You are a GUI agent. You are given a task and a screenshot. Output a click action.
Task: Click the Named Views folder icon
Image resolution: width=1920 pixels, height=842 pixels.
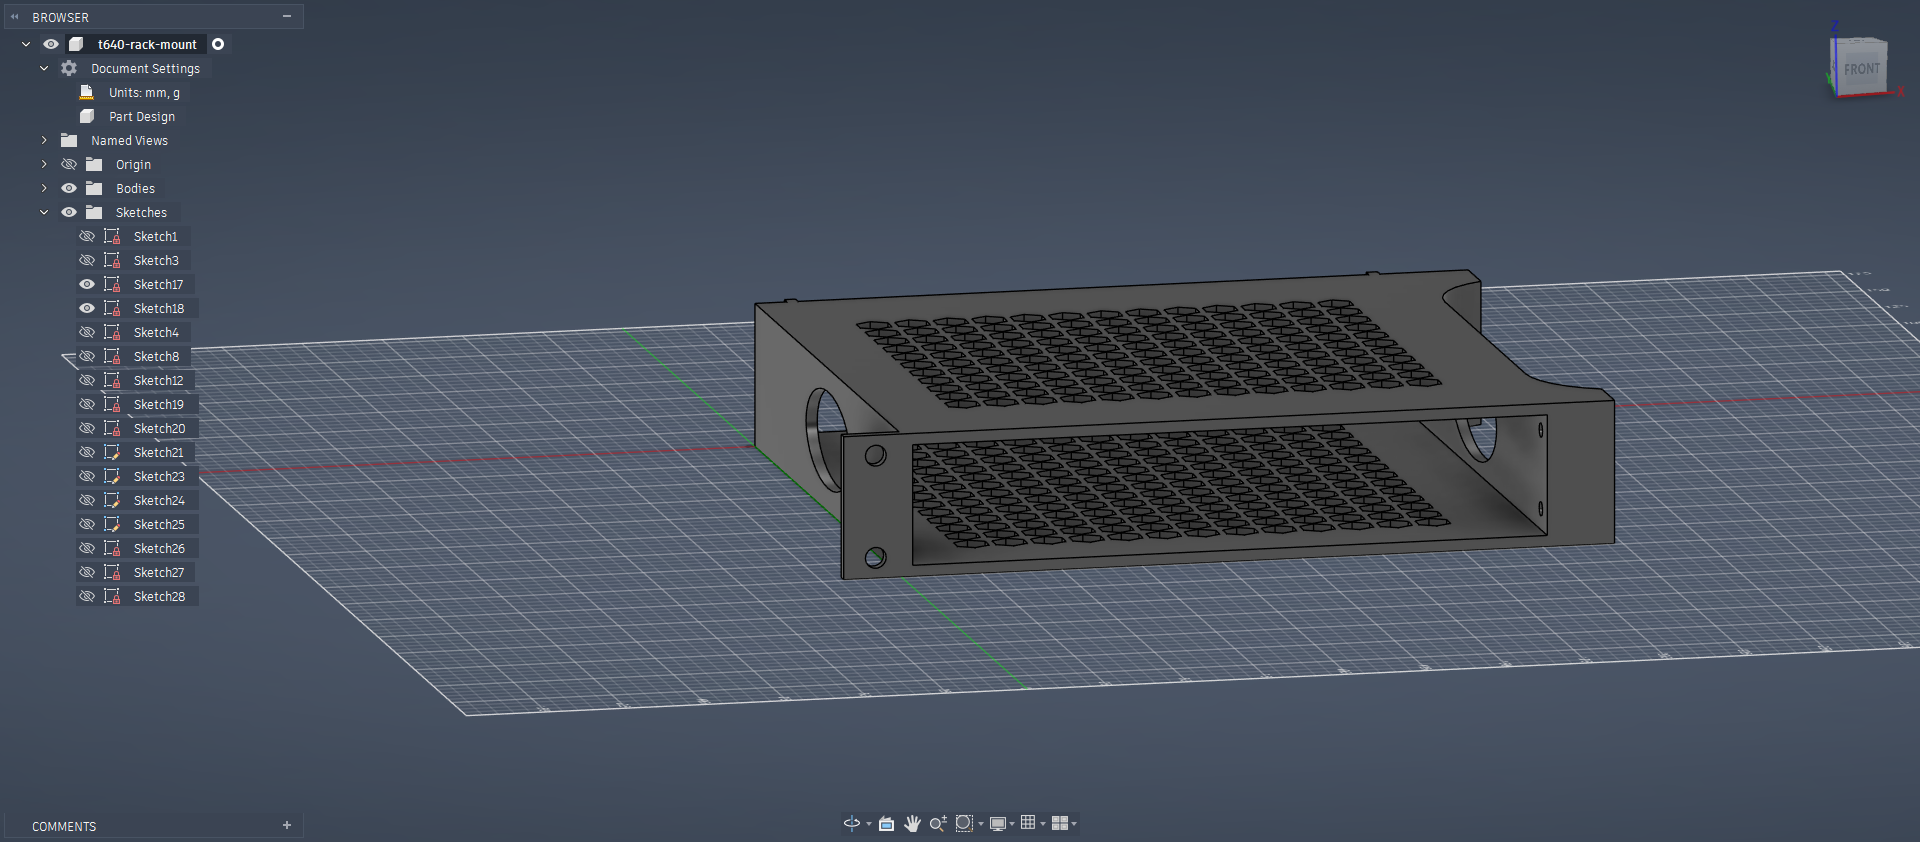click(x=69, y=140)
